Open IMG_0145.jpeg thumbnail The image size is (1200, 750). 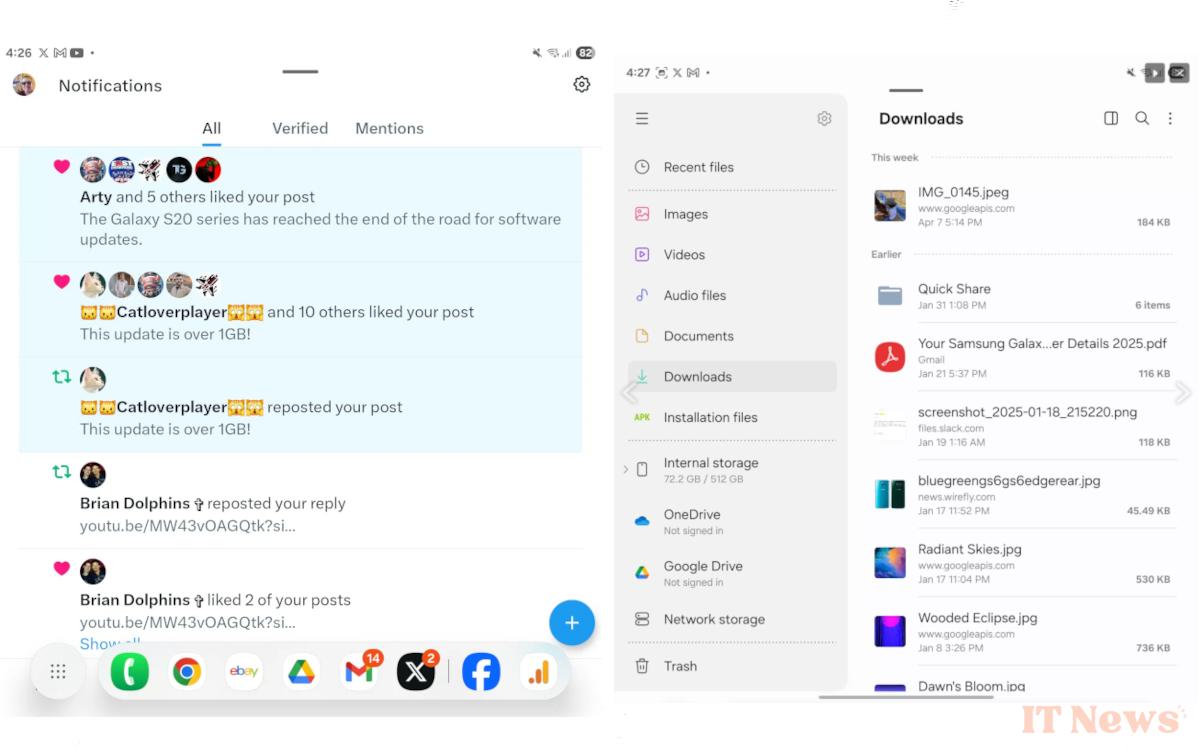click(x=890, y=206)
